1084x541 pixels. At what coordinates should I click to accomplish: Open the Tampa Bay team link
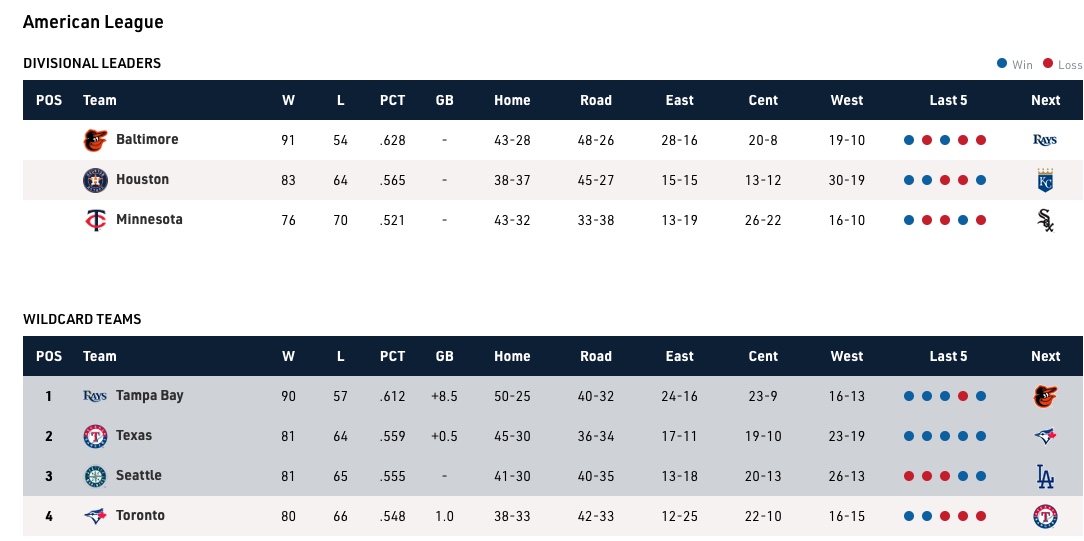[149, 396]
